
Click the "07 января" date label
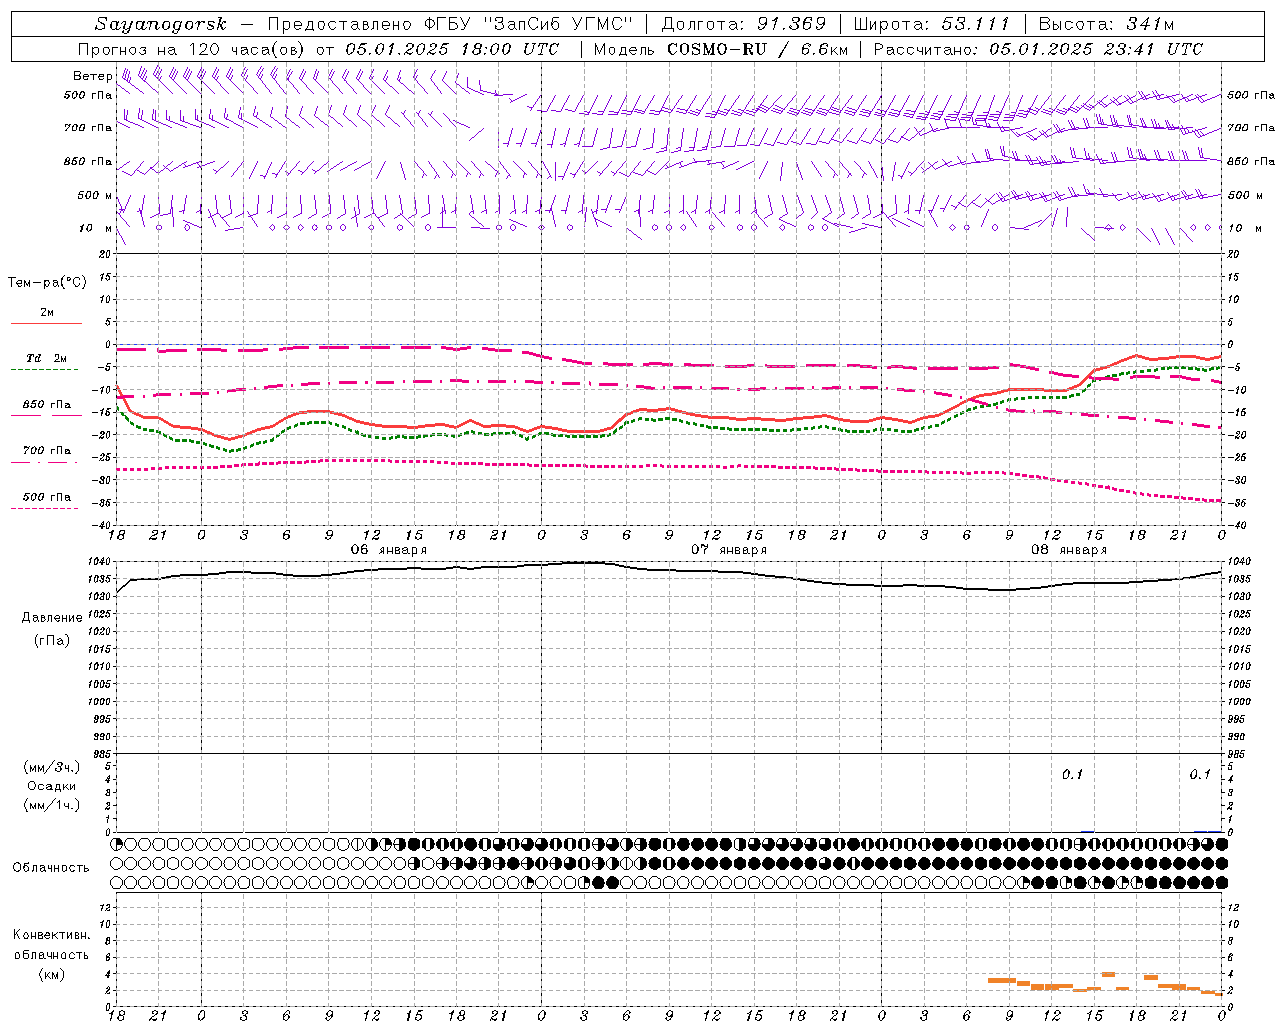[x=729, y=550]
